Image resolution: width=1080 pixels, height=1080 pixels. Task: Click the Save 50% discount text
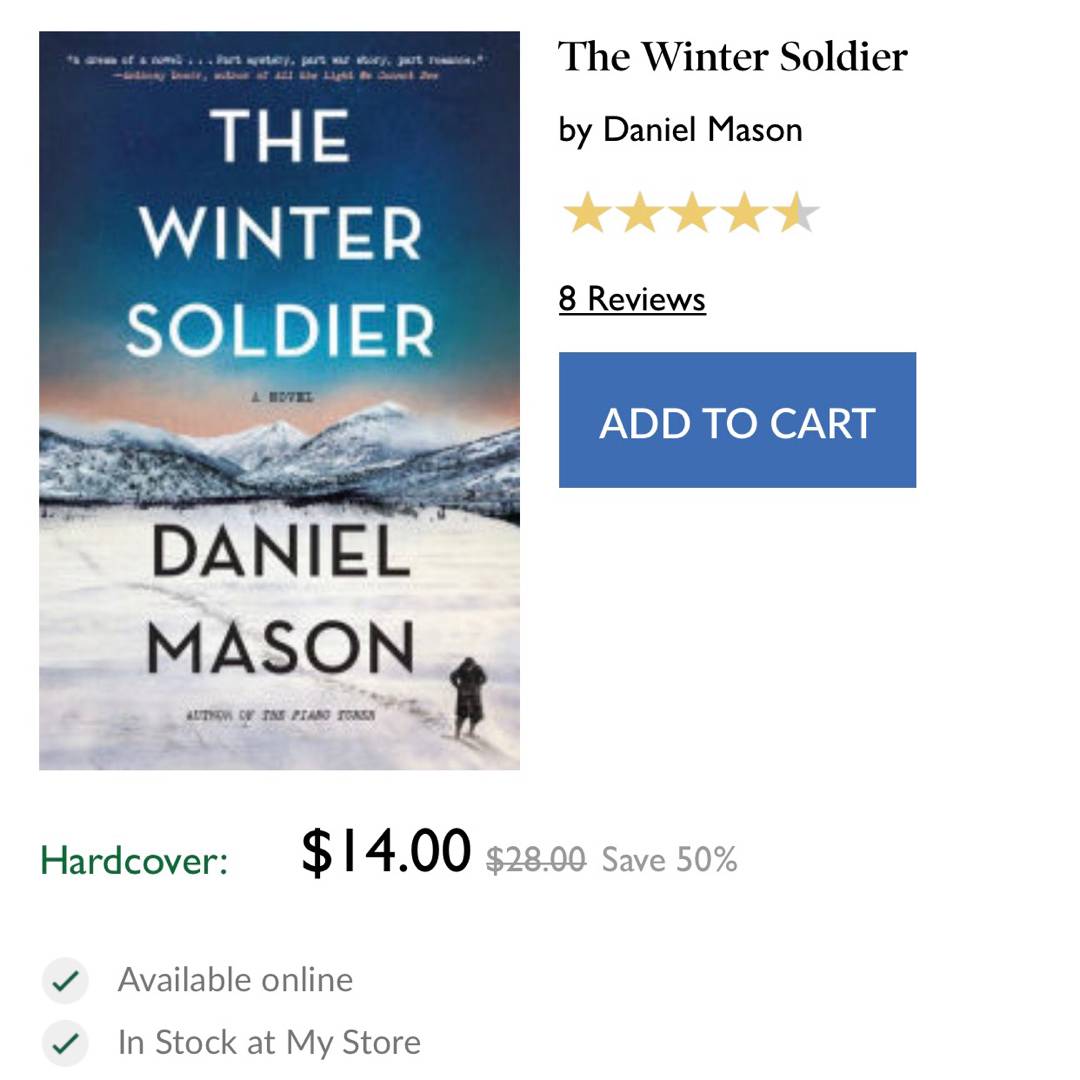(x=669, y=860)
